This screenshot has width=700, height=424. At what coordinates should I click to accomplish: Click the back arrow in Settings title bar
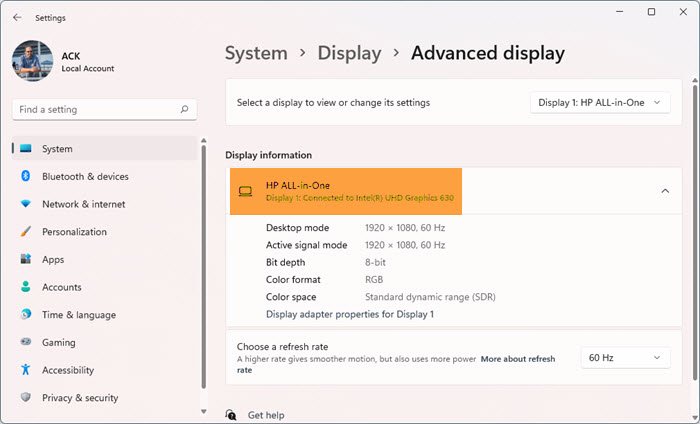17,17
